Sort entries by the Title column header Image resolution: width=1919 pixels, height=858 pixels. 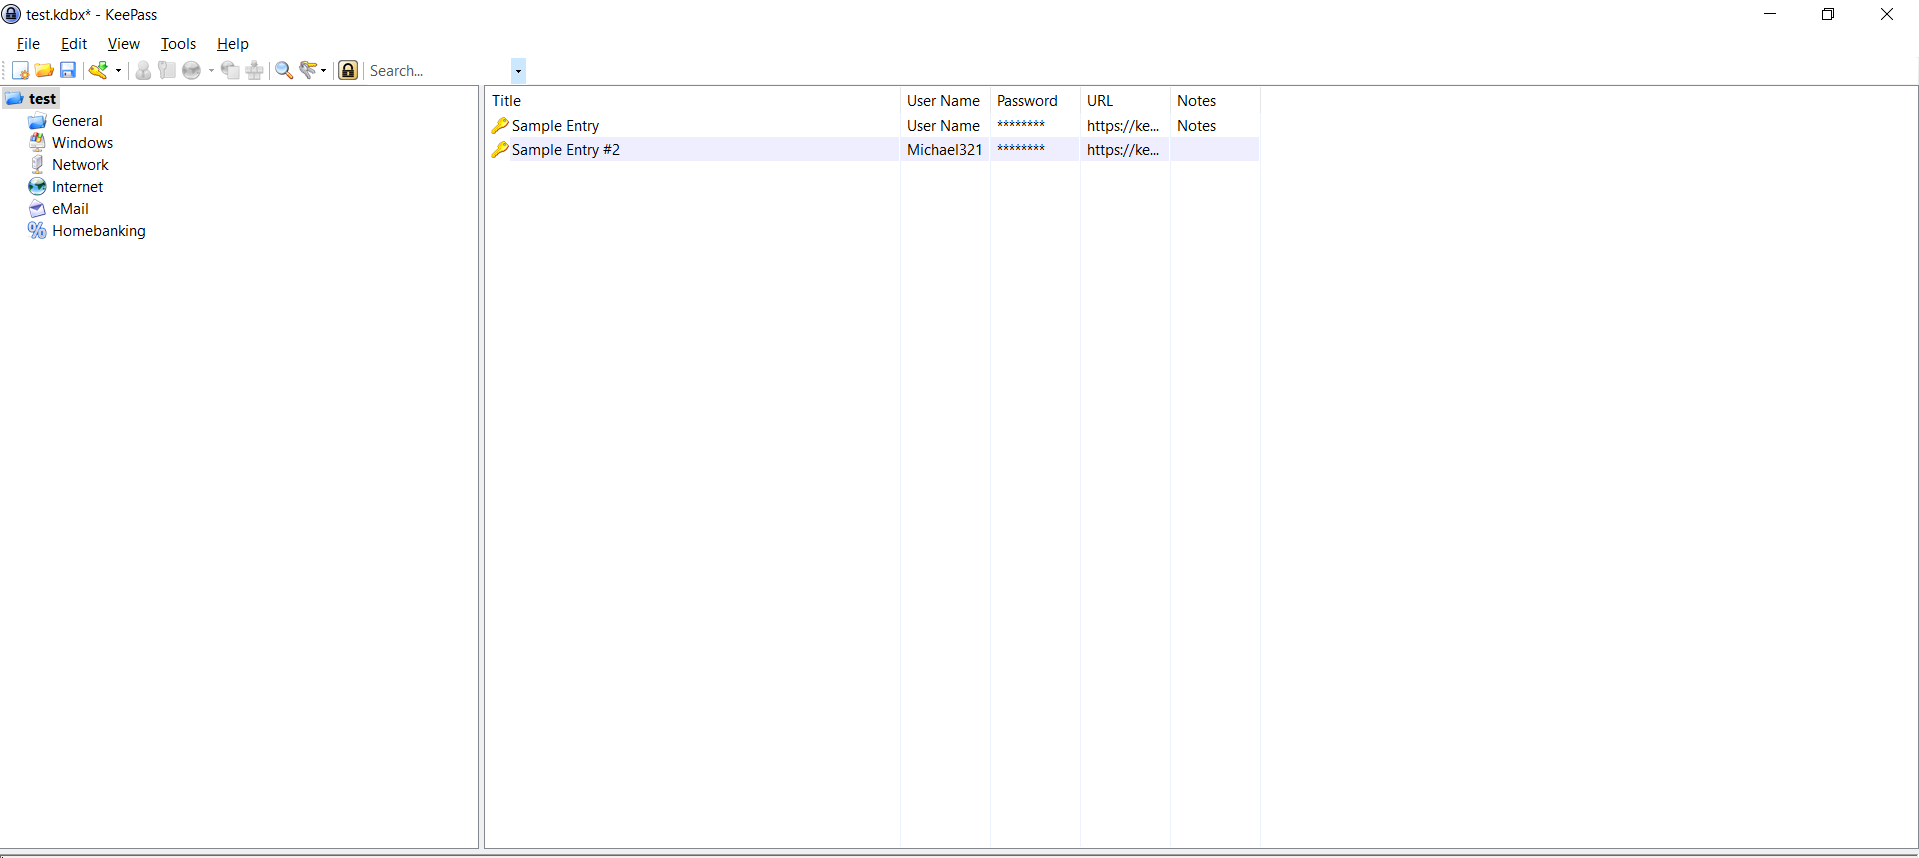tap(692, 100)
